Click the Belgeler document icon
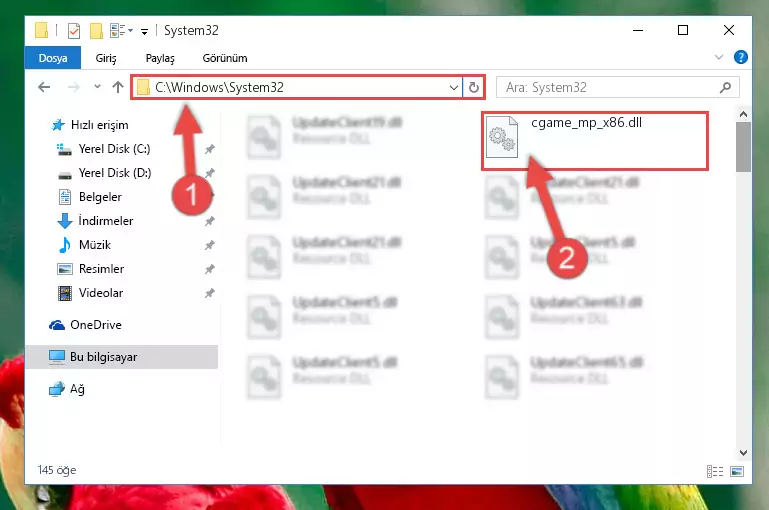Image resolution: width=769 pixels, height=510 pixels. pos(65,197)
